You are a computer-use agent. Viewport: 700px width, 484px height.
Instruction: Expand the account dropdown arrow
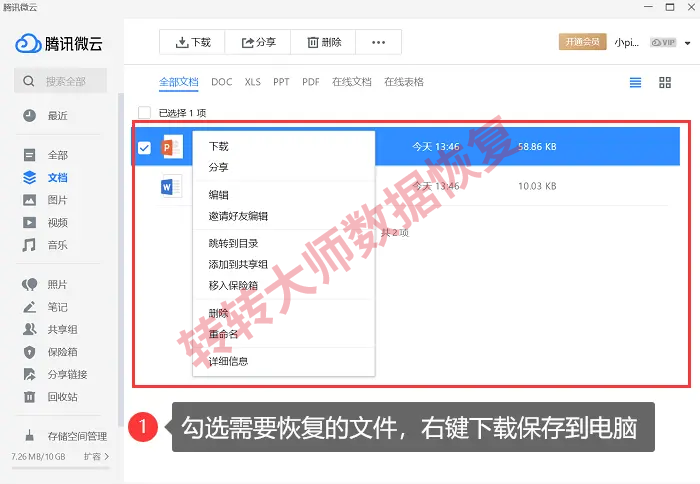[688, 43]
